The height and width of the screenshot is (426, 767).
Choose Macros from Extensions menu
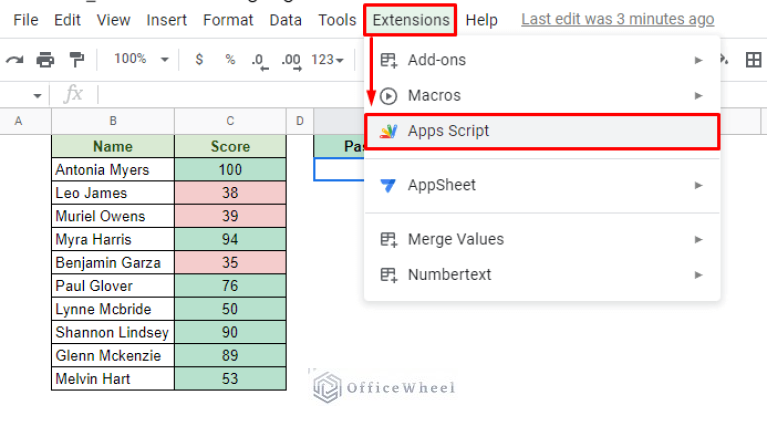click(x=542, y=95)
